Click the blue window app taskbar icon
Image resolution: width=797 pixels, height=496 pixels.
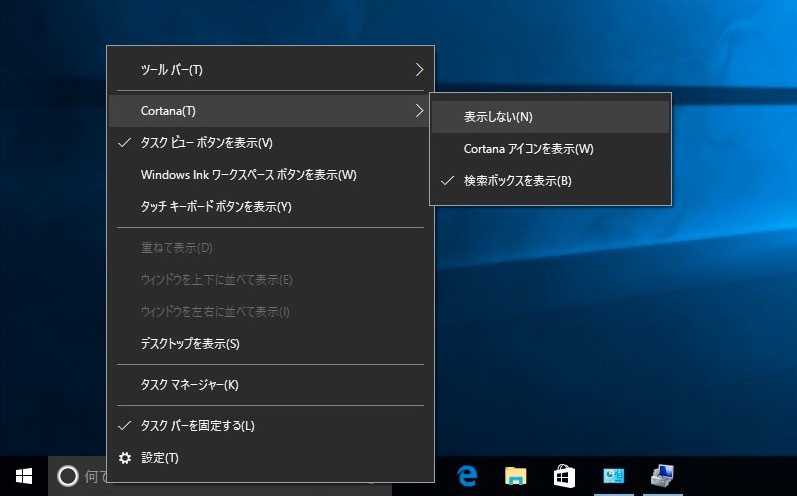tap(613, 476)
